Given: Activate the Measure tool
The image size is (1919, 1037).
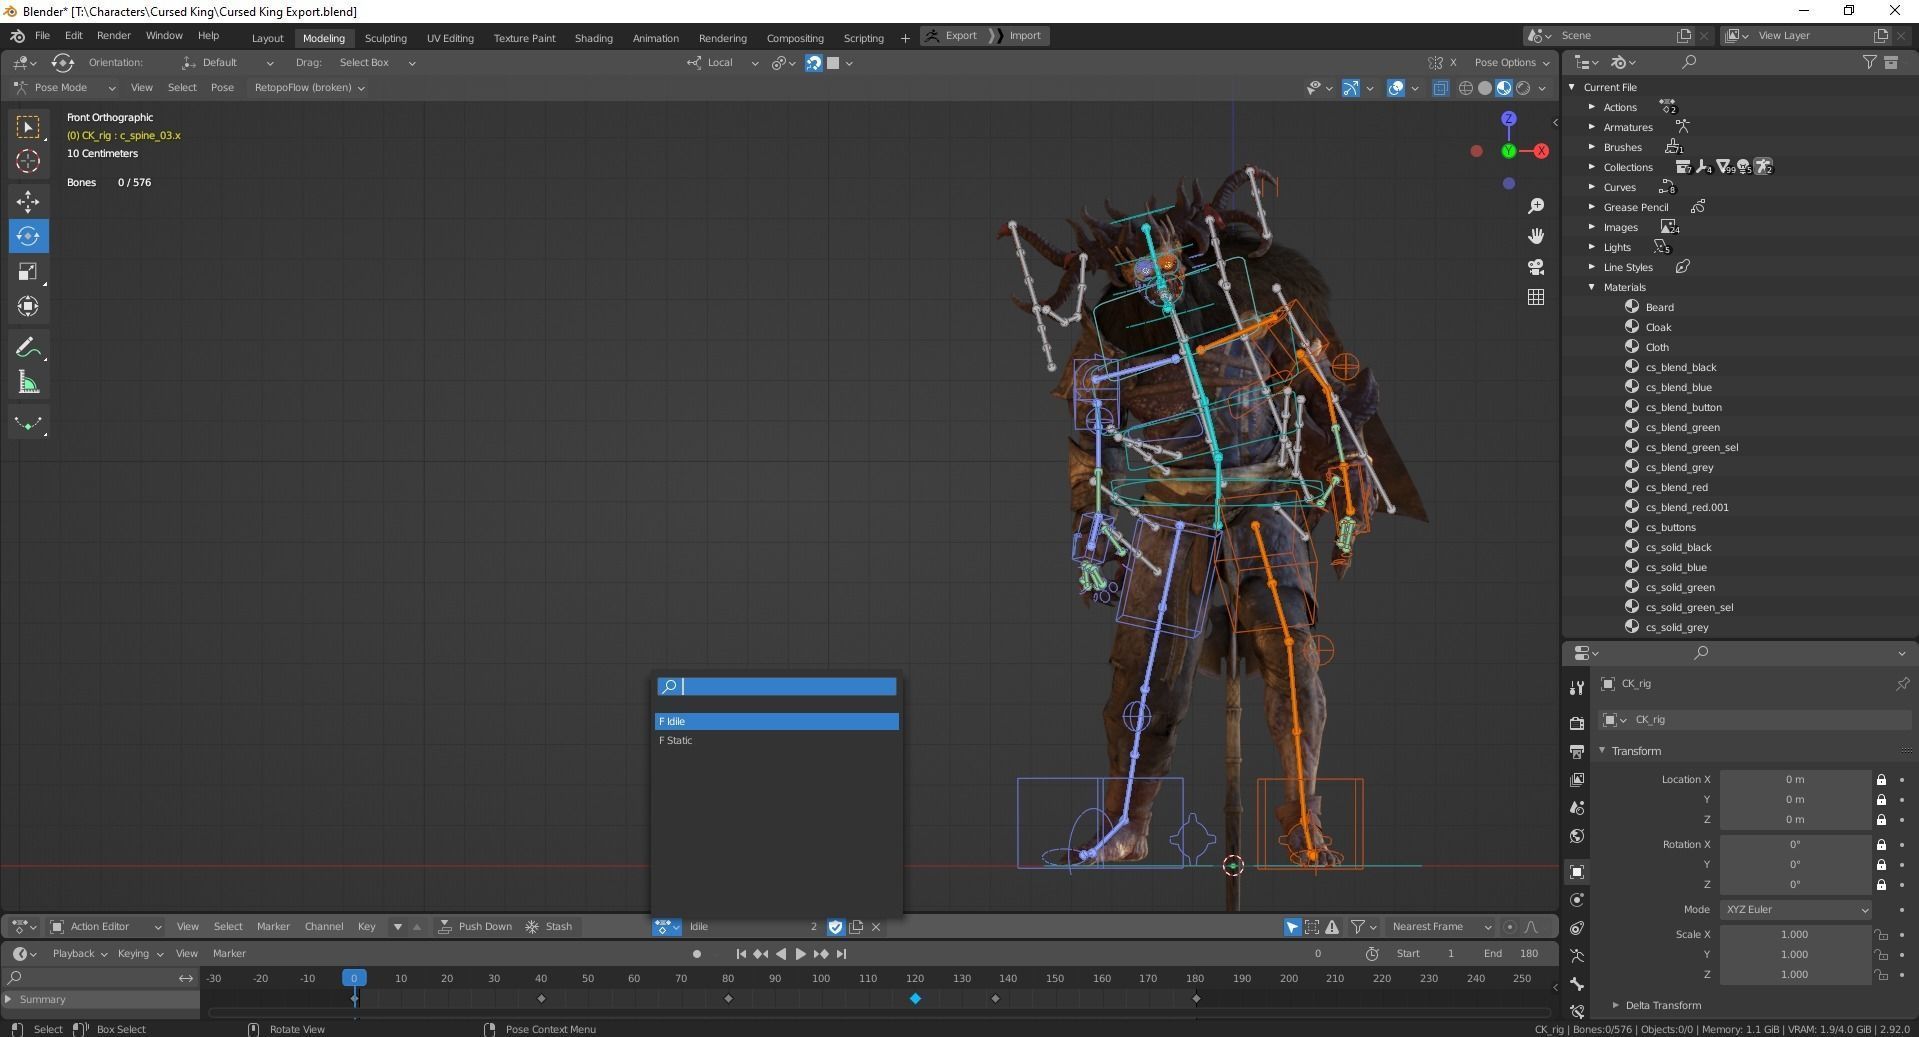Looking at the screenshot, I should click(x=28, y=381).
